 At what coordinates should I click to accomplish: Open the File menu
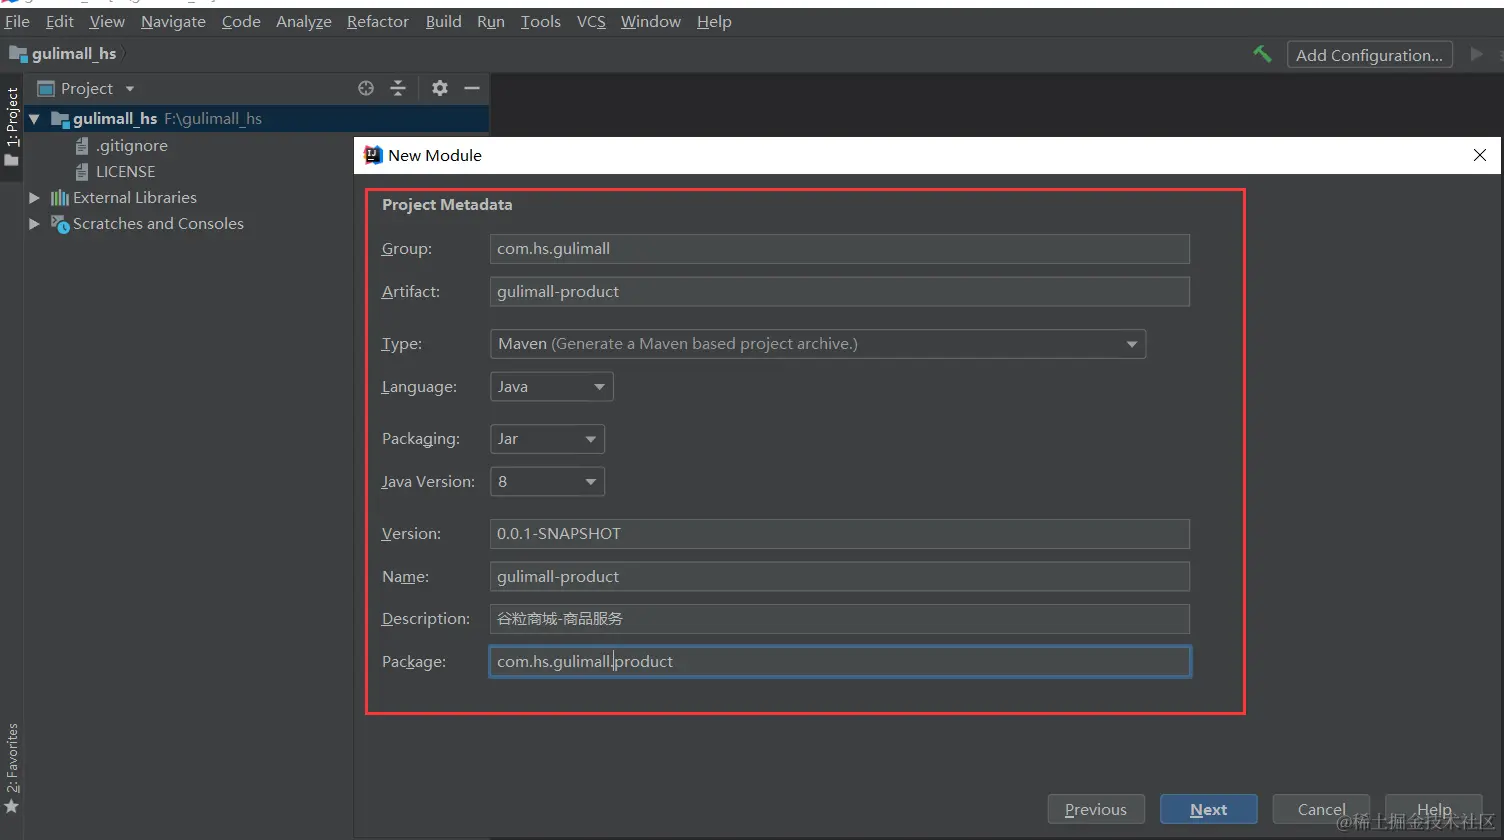click(17, 22)
